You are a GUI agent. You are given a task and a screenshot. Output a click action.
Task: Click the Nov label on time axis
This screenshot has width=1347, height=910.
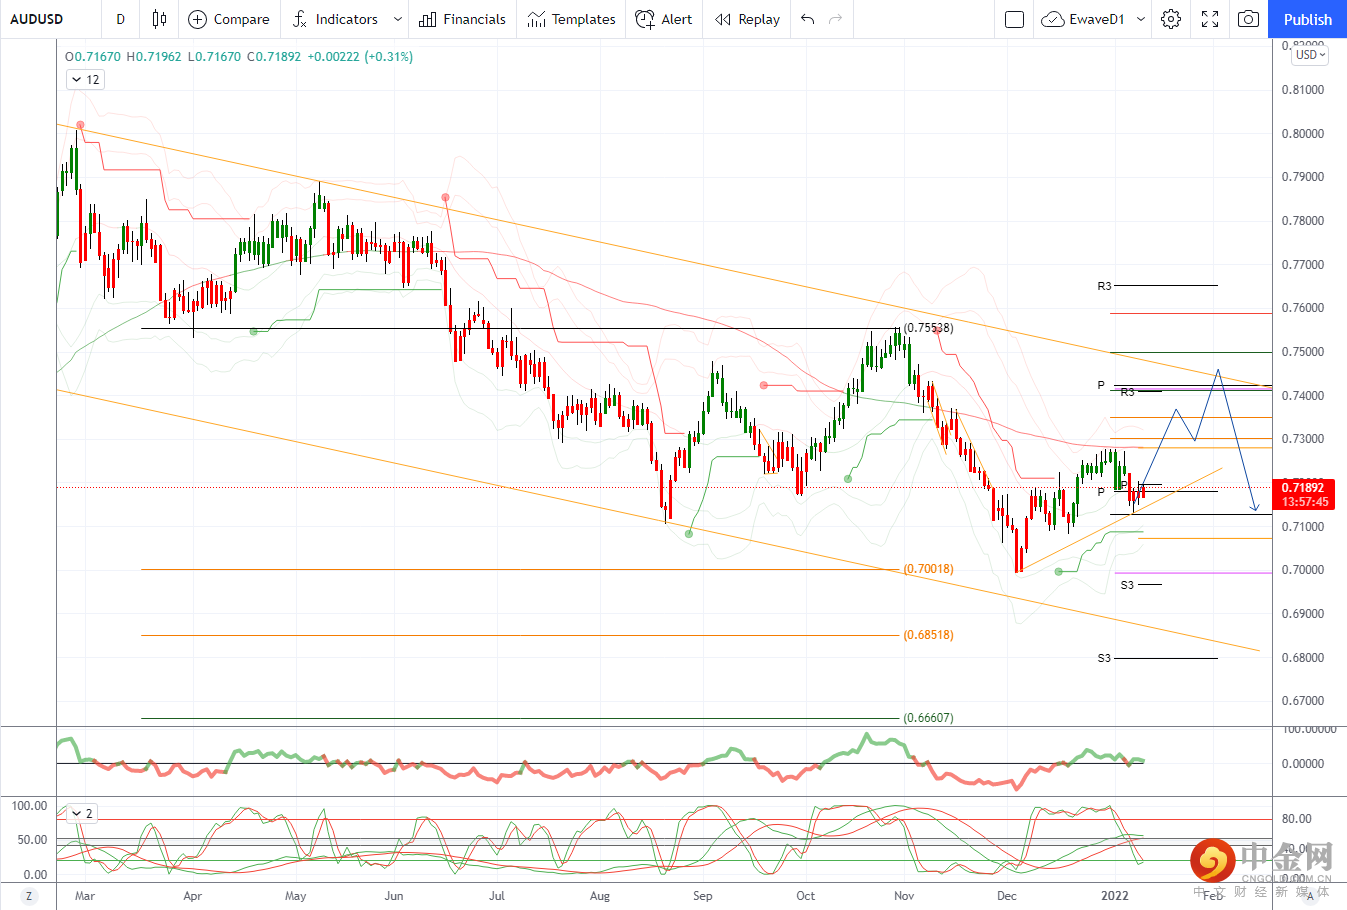pyautogui.click(x=904, y=896)
